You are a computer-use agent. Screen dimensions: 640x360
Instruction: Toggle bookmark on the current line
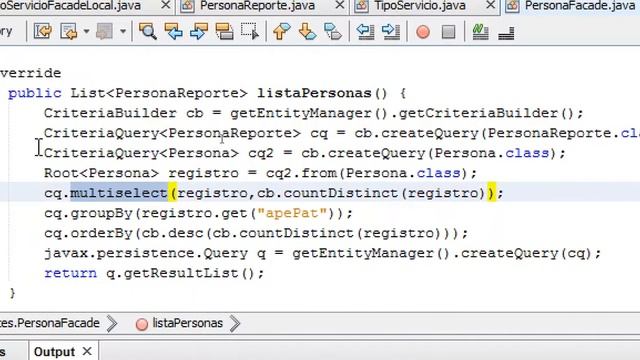(333, 31)
